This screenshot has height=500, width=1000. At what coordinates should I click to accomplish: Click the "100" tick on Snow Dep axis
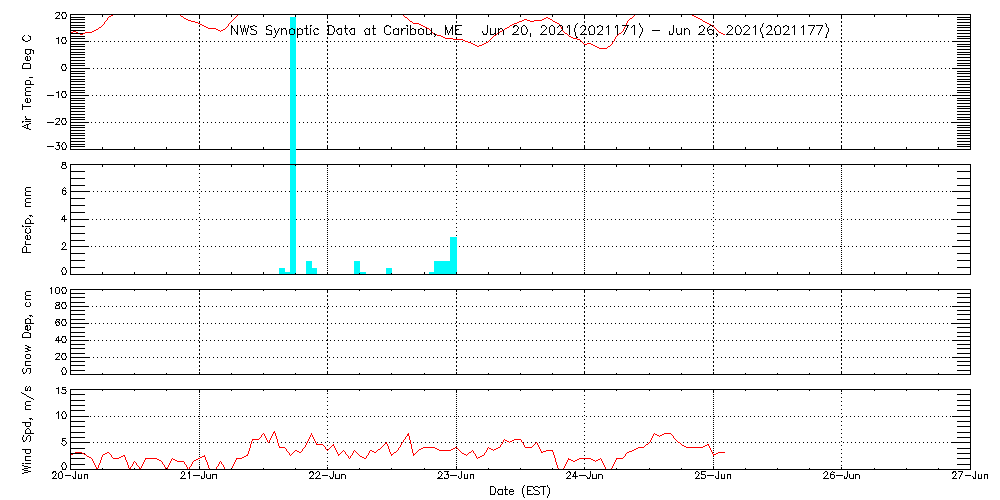[x=57, y=293]
